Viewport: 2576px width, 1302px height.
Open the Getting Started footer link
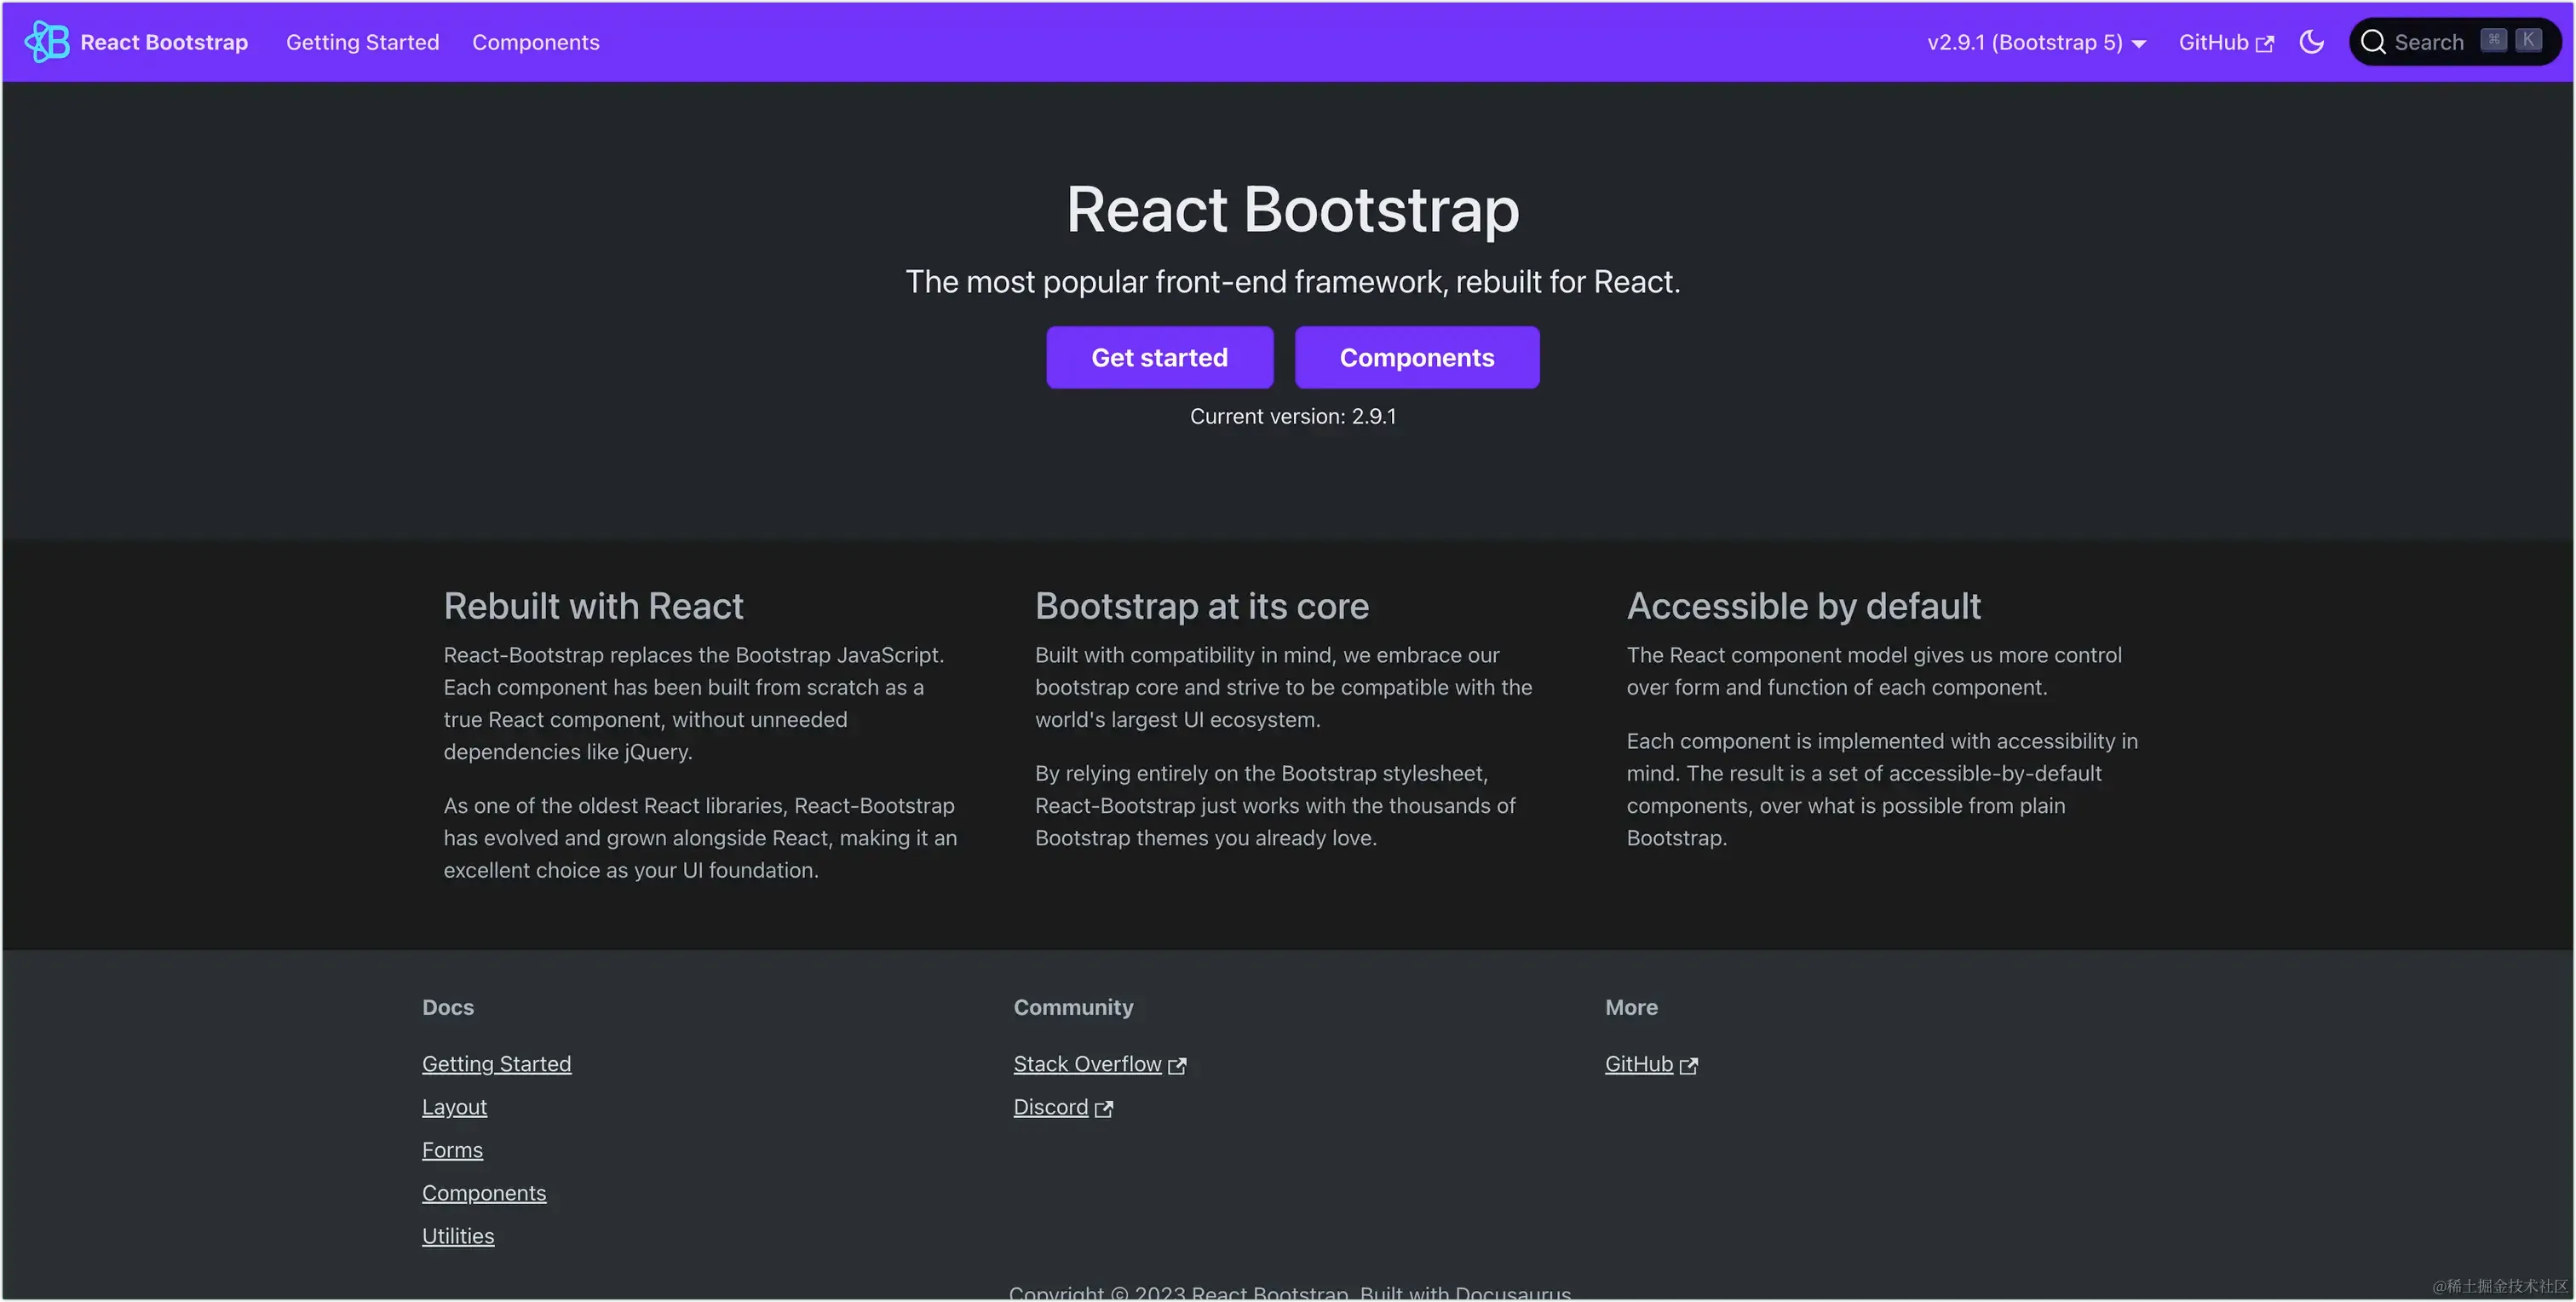click(496, 1064)
